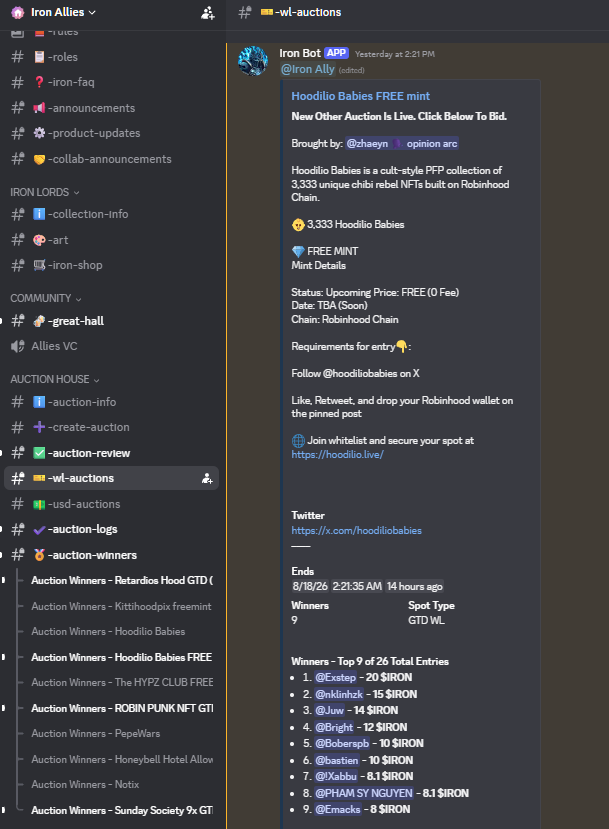Open thread Auction Winners - The HYPZ CLUB FREE
The height and width of the screenshot is (829, 609).
pyautogui.click(x=122, y=683)
